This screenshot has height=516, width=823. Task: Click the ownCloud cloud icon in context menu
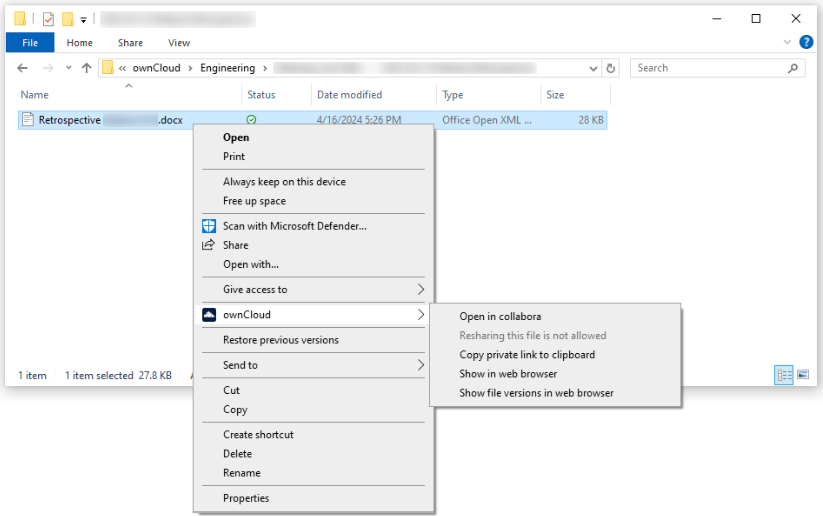click(x=209, y=315)
